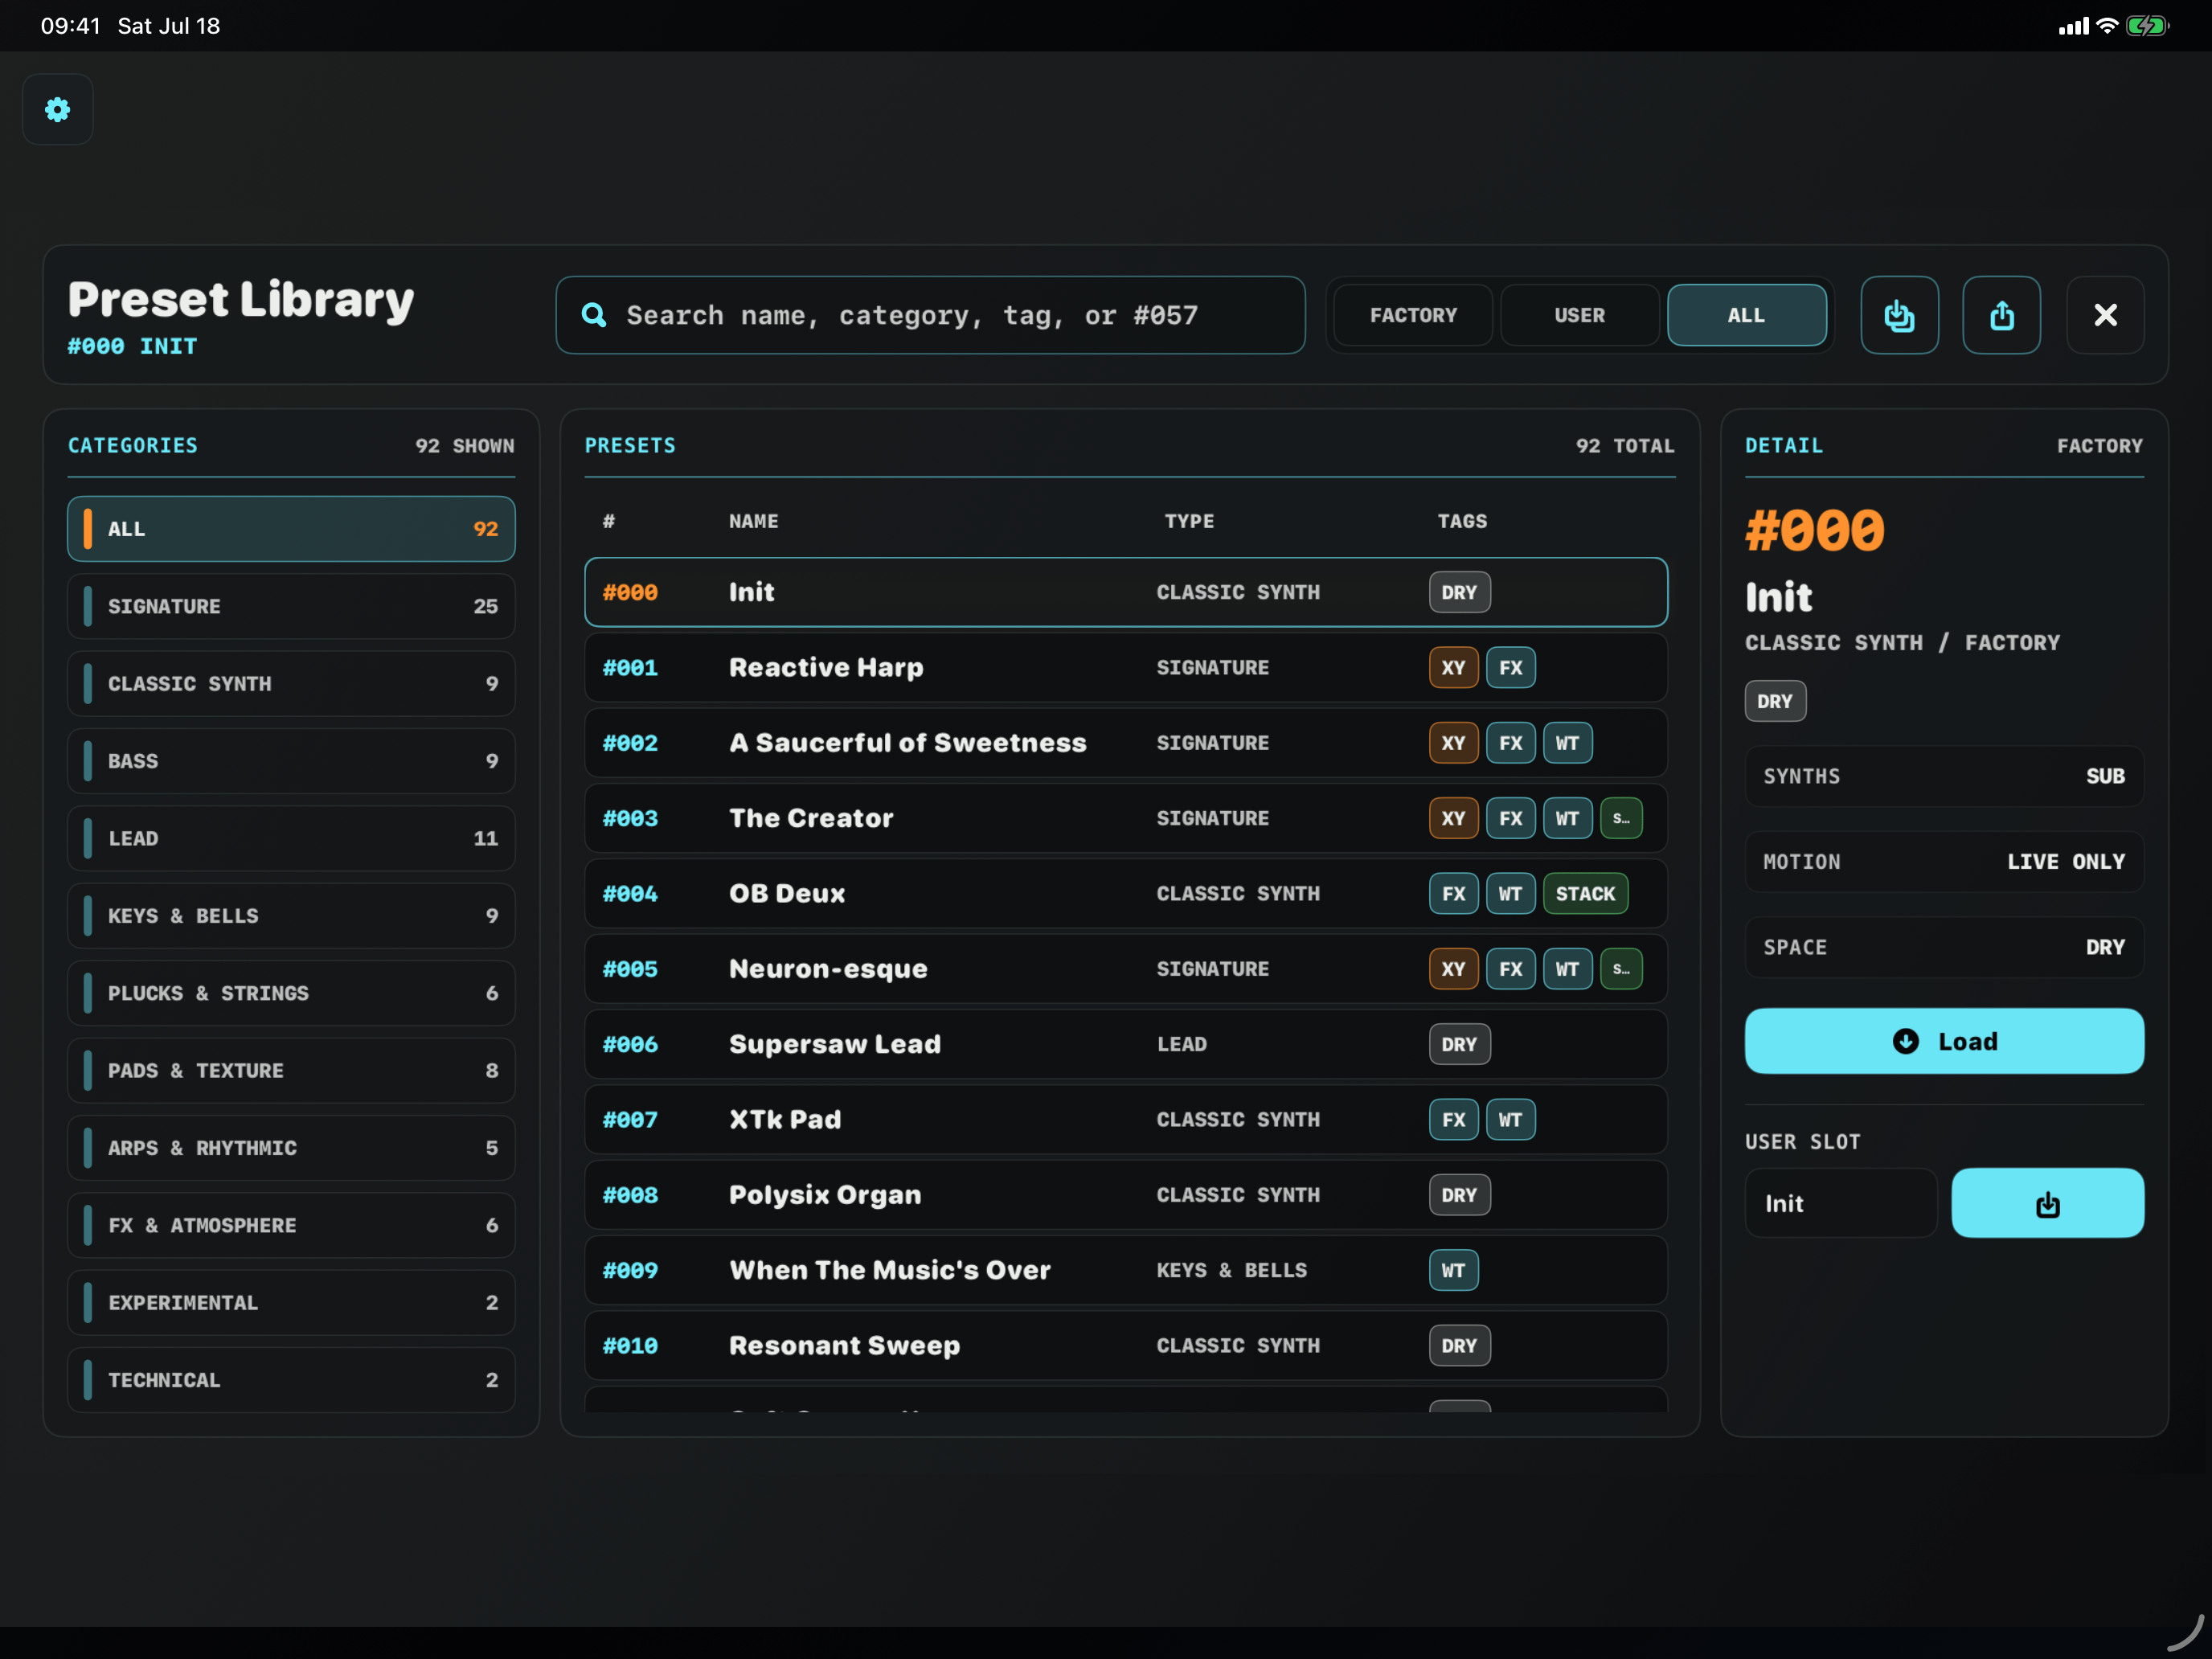Select preset #004 OB Deux
The width and height of the screenshot is (2212, 1659).
tap(1126, 893)
